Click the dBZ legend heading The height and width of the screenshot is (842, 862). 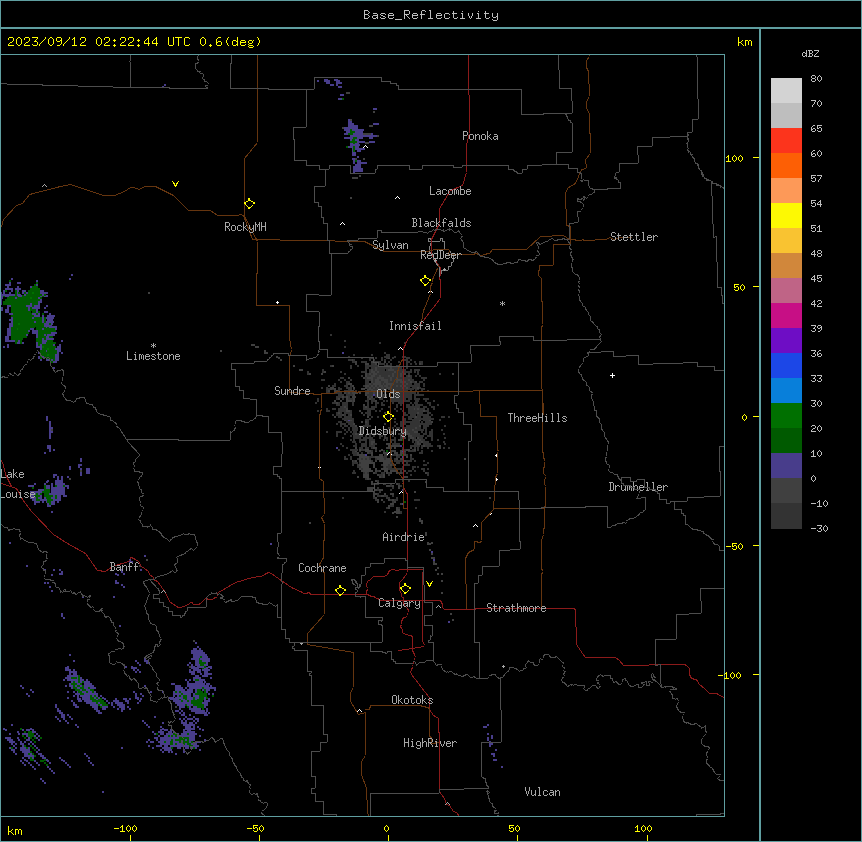(810, 54)
